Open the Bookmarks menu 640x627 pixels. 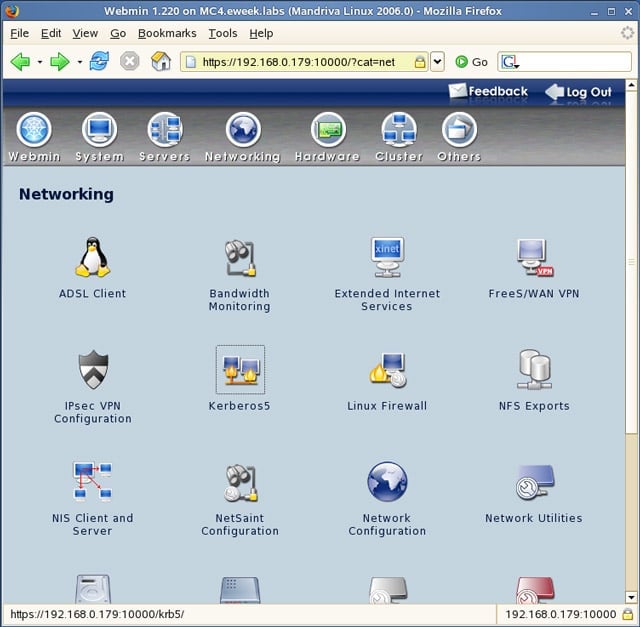coord(167,33)
